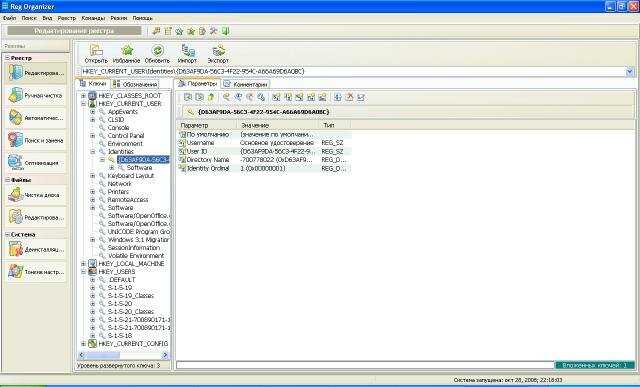Open Поиск и замена in the sidebar

tap(36, 140)
